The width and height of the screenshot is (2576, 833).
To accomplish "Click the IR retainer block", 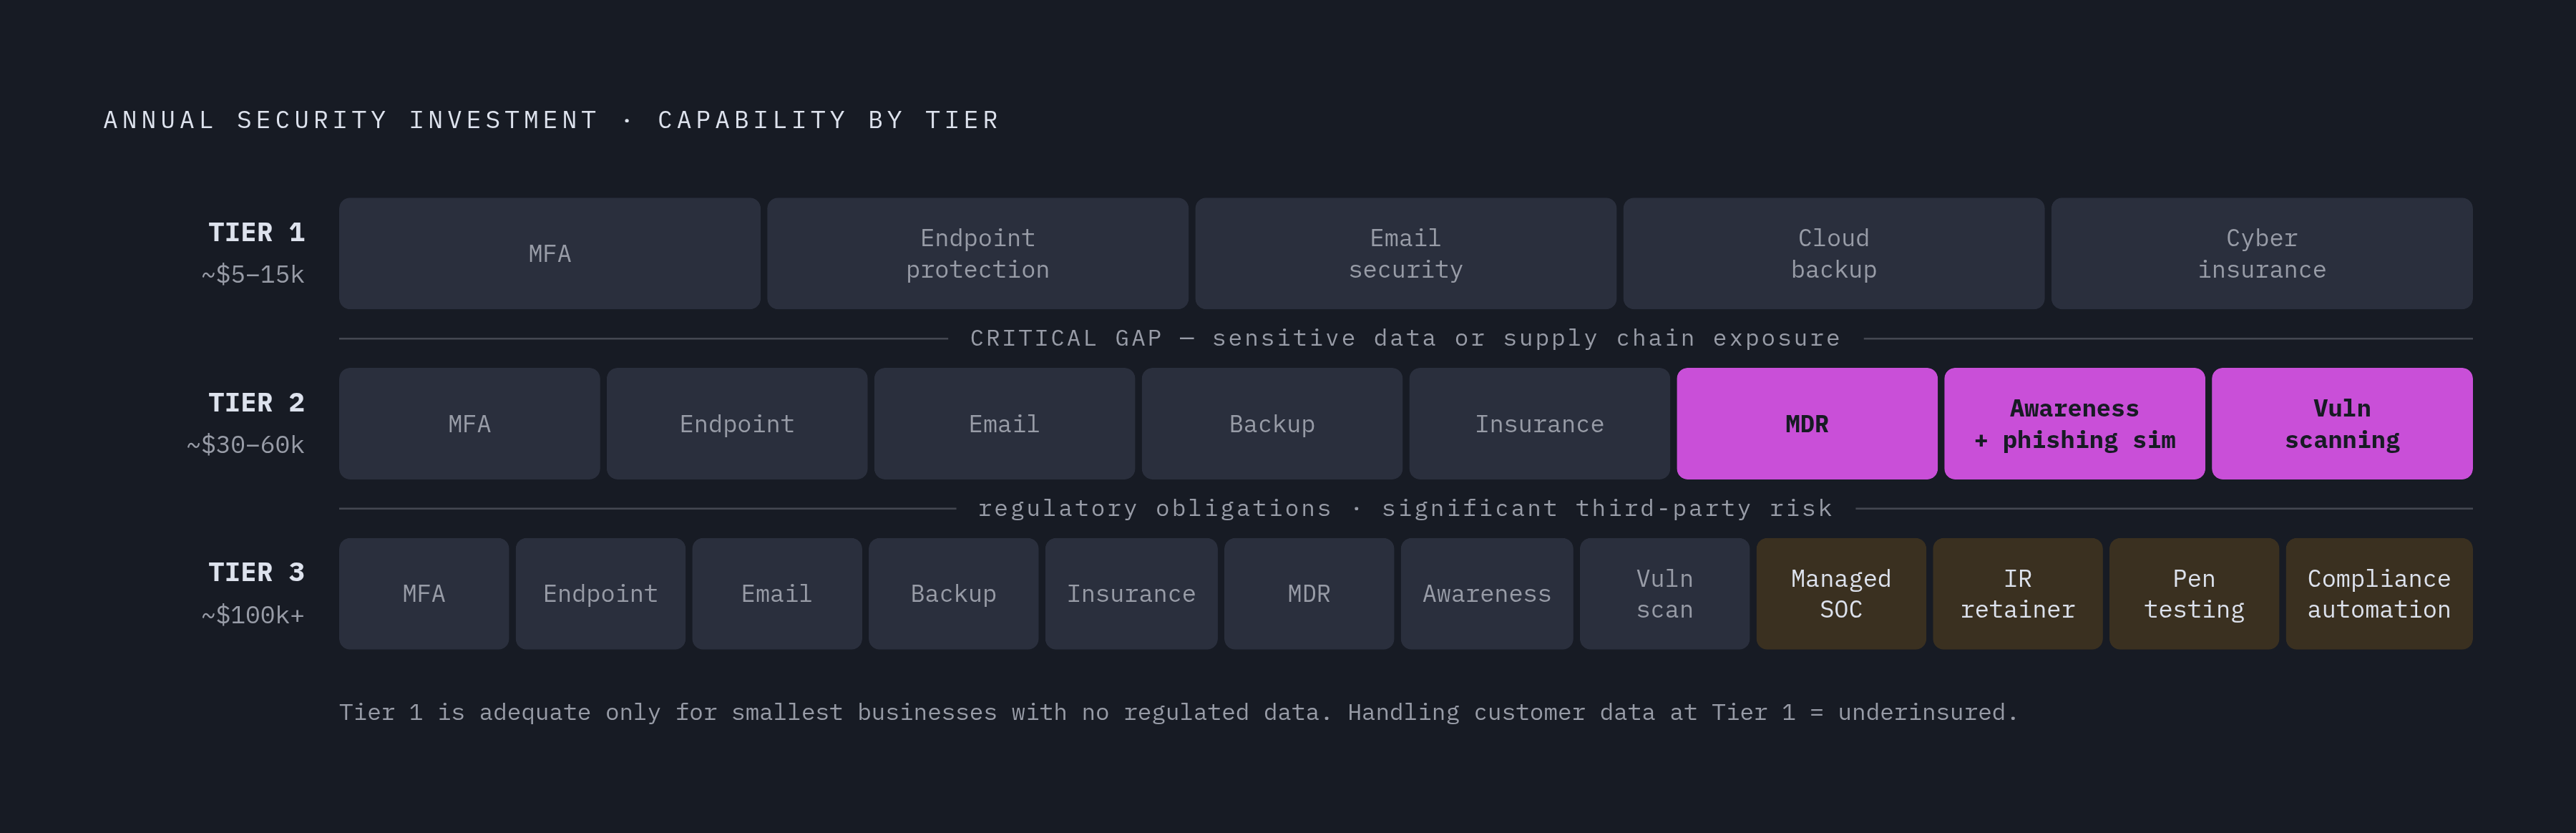I will tap(2018, 594).
